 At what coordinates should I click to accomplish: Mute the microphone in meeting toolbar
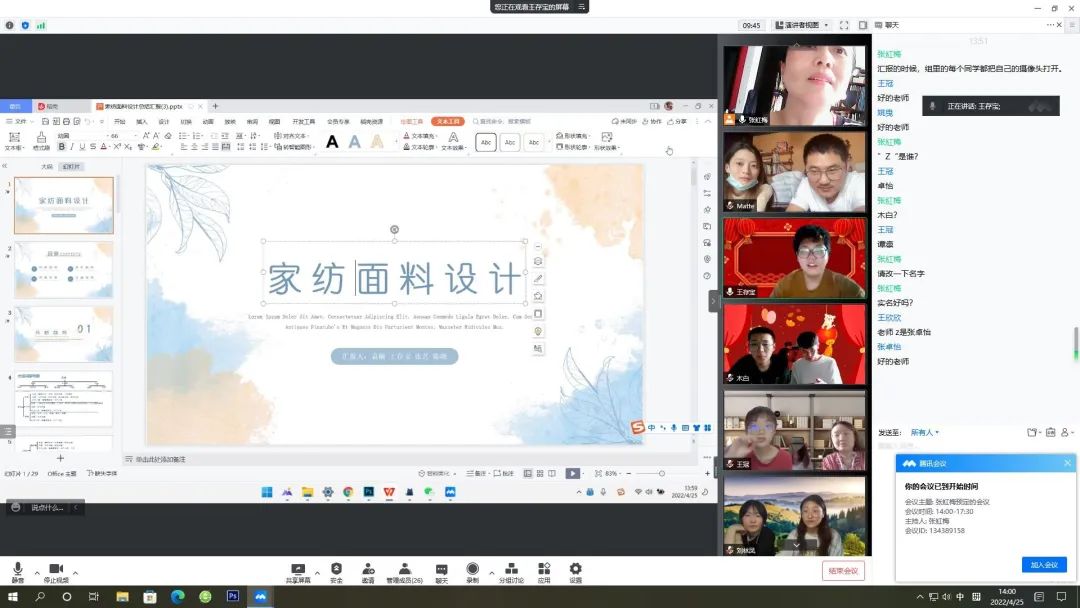[18, 571]
